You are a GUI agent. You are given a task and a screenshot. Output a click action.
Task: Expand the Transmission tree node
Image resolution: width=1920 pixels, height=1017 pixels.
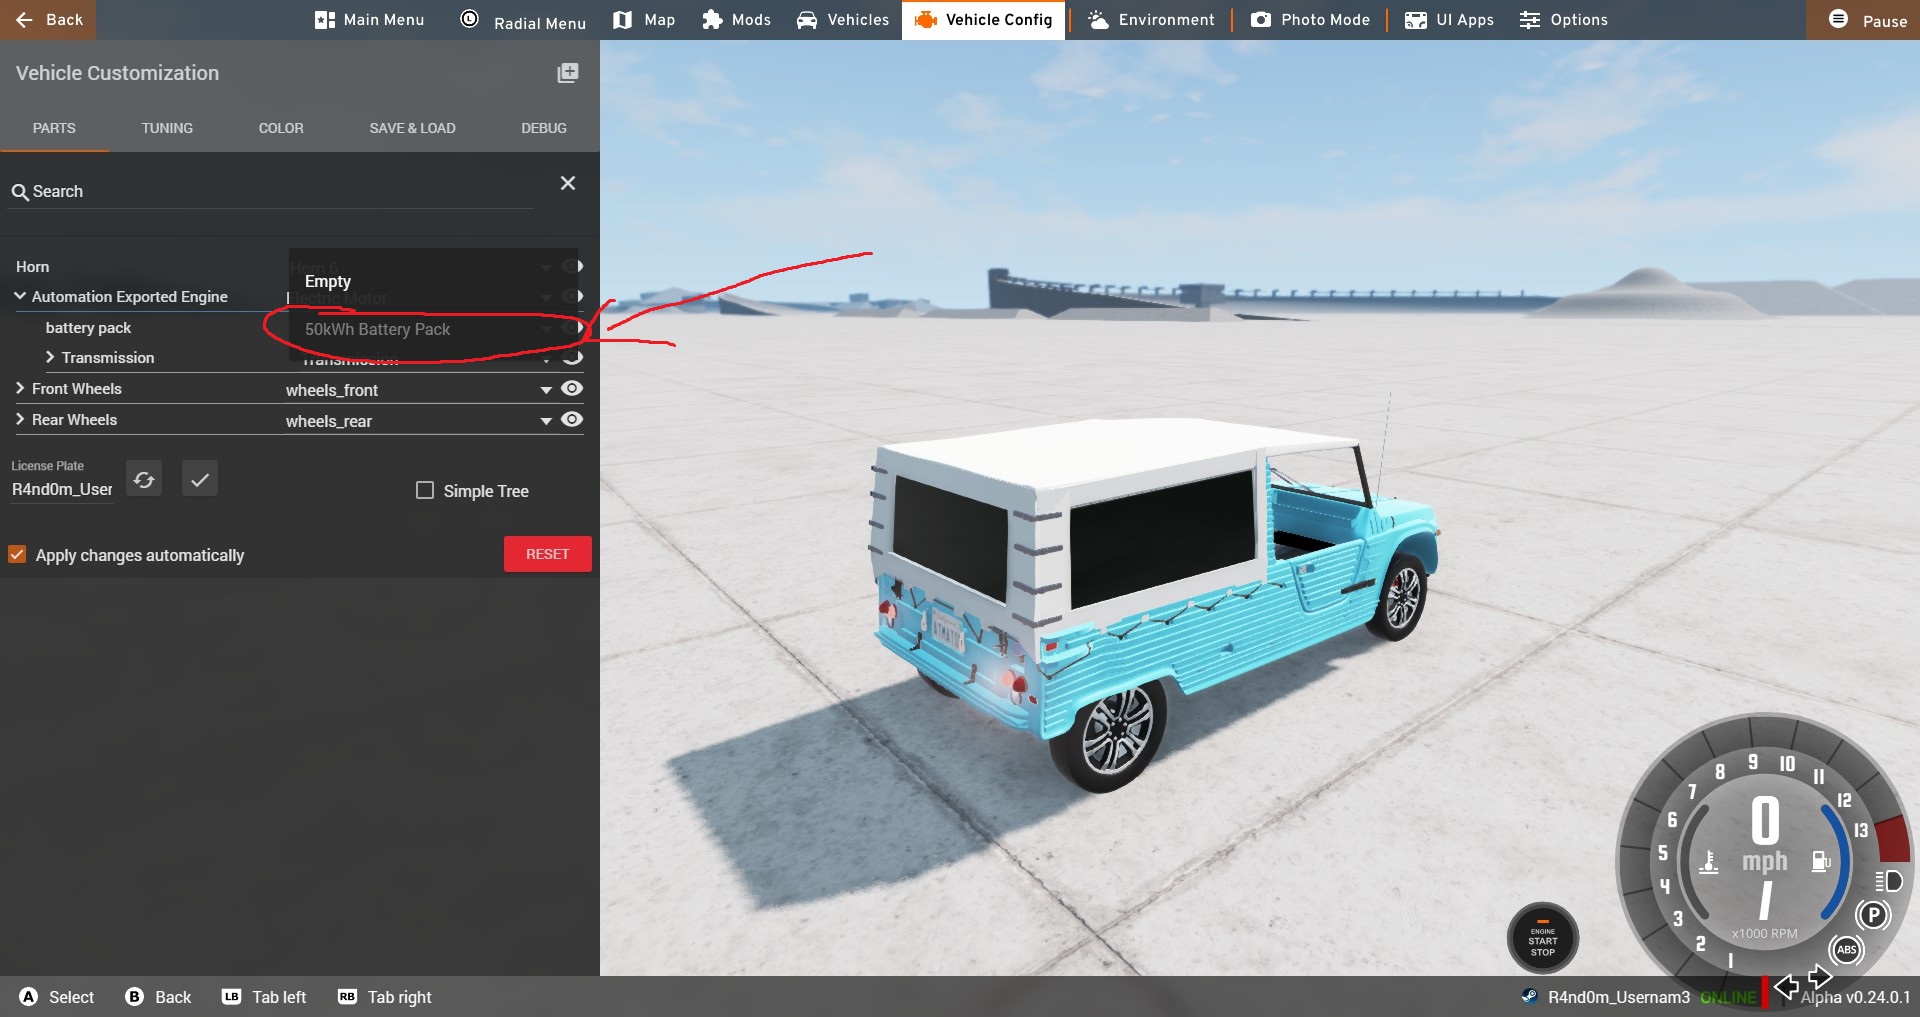[x=50, y=357]
